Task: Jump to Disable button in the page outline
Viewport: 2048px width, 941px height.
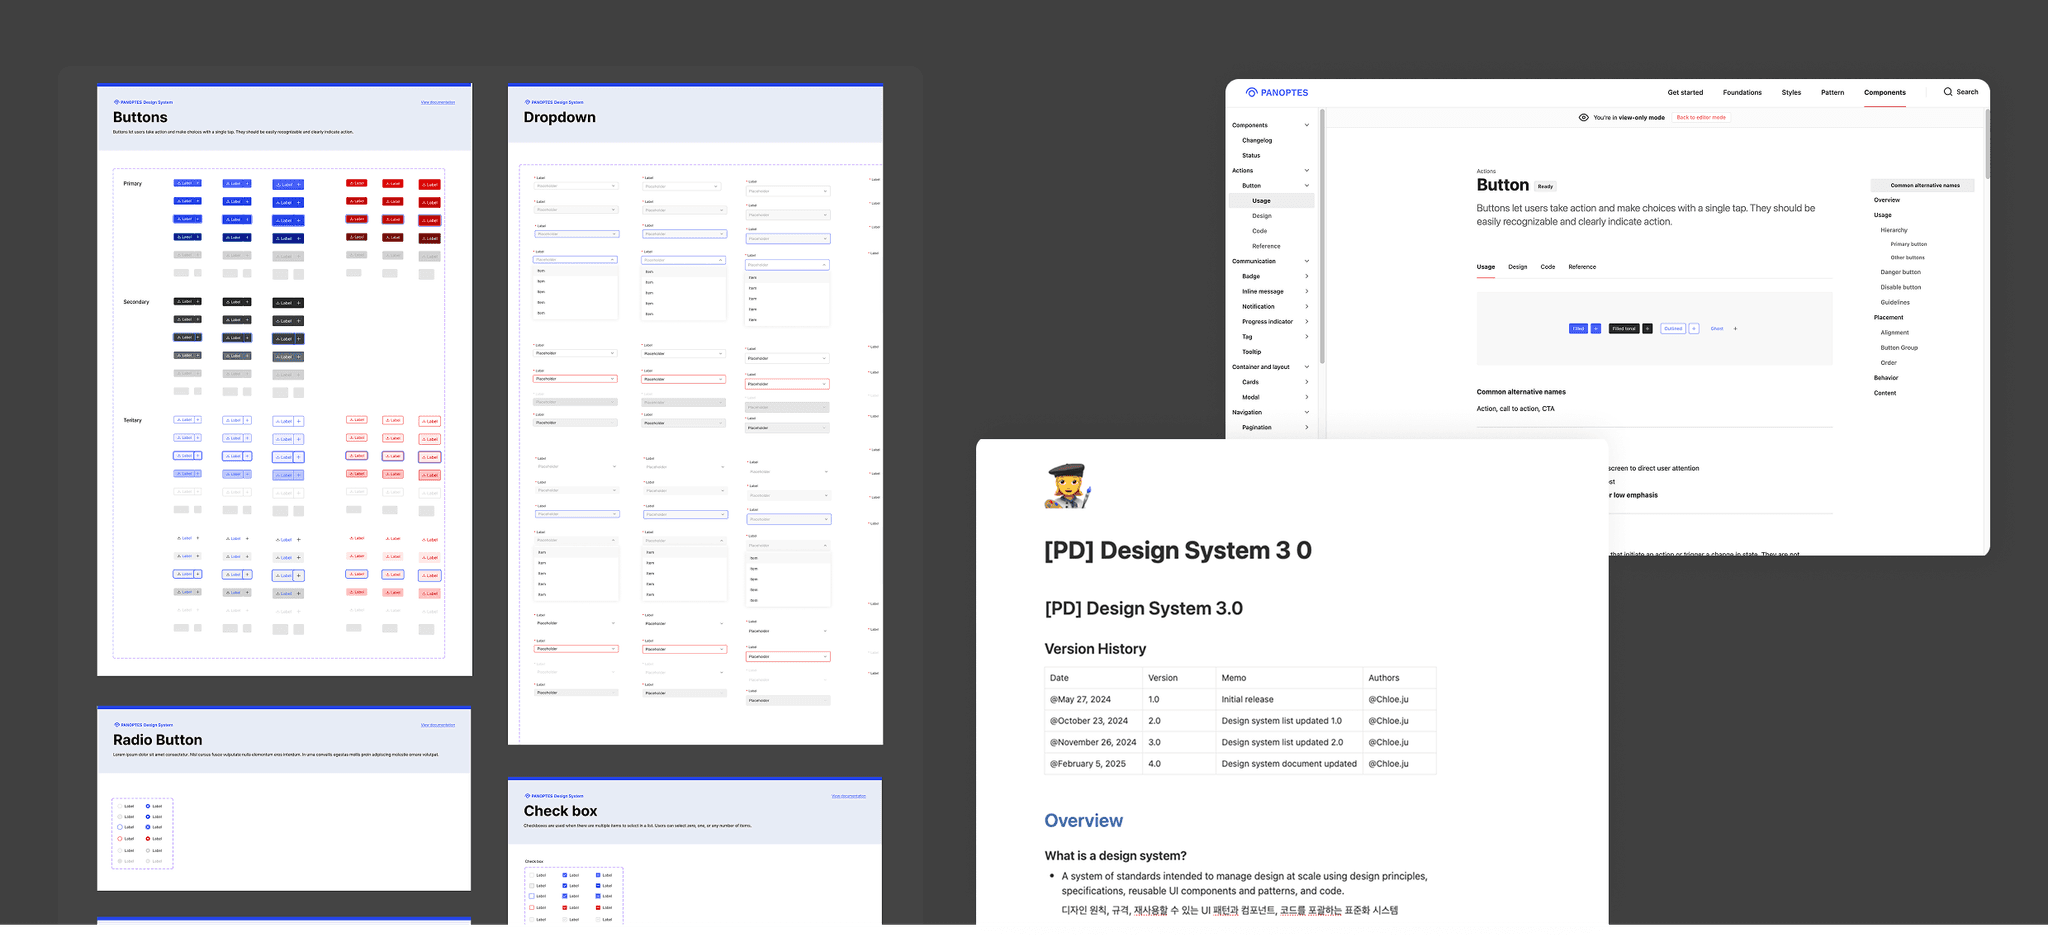Action: [x=1900, y=288]
